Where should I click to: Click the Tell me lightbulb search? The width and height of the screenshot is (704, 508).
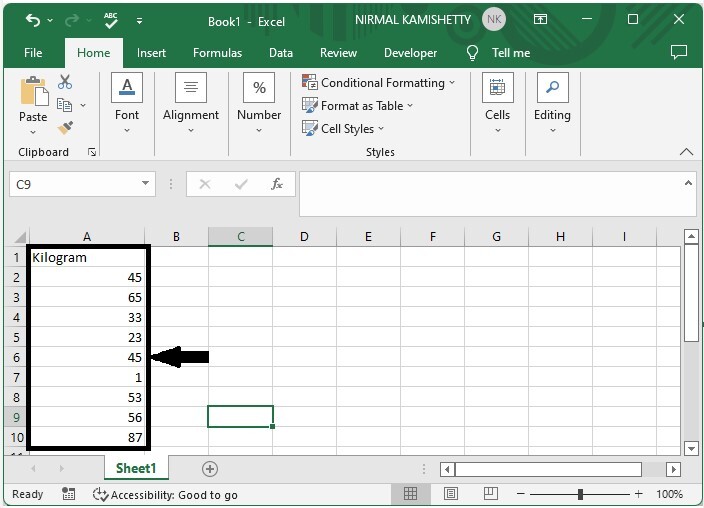498,53
